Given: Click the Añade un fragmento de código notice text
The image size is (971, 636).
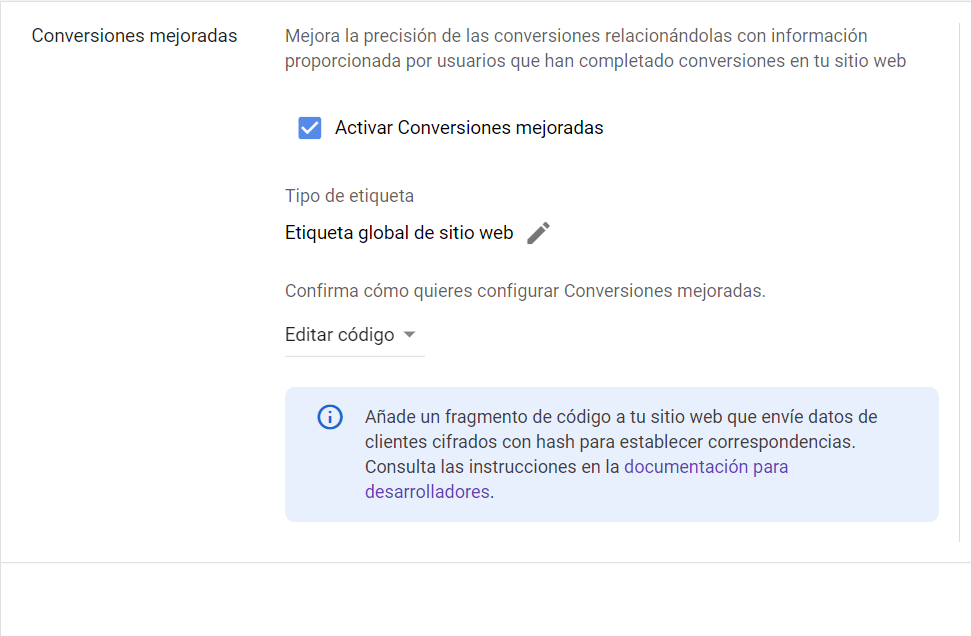Looking at the screenshot, I should coord(620,454).
